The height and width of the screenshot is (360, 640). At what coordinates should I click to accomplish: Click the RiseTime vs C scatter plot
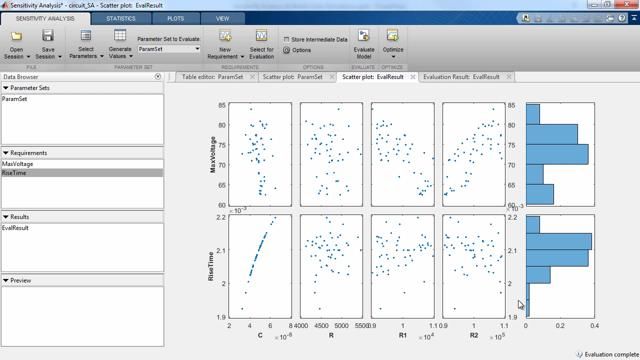coord(260,266)
